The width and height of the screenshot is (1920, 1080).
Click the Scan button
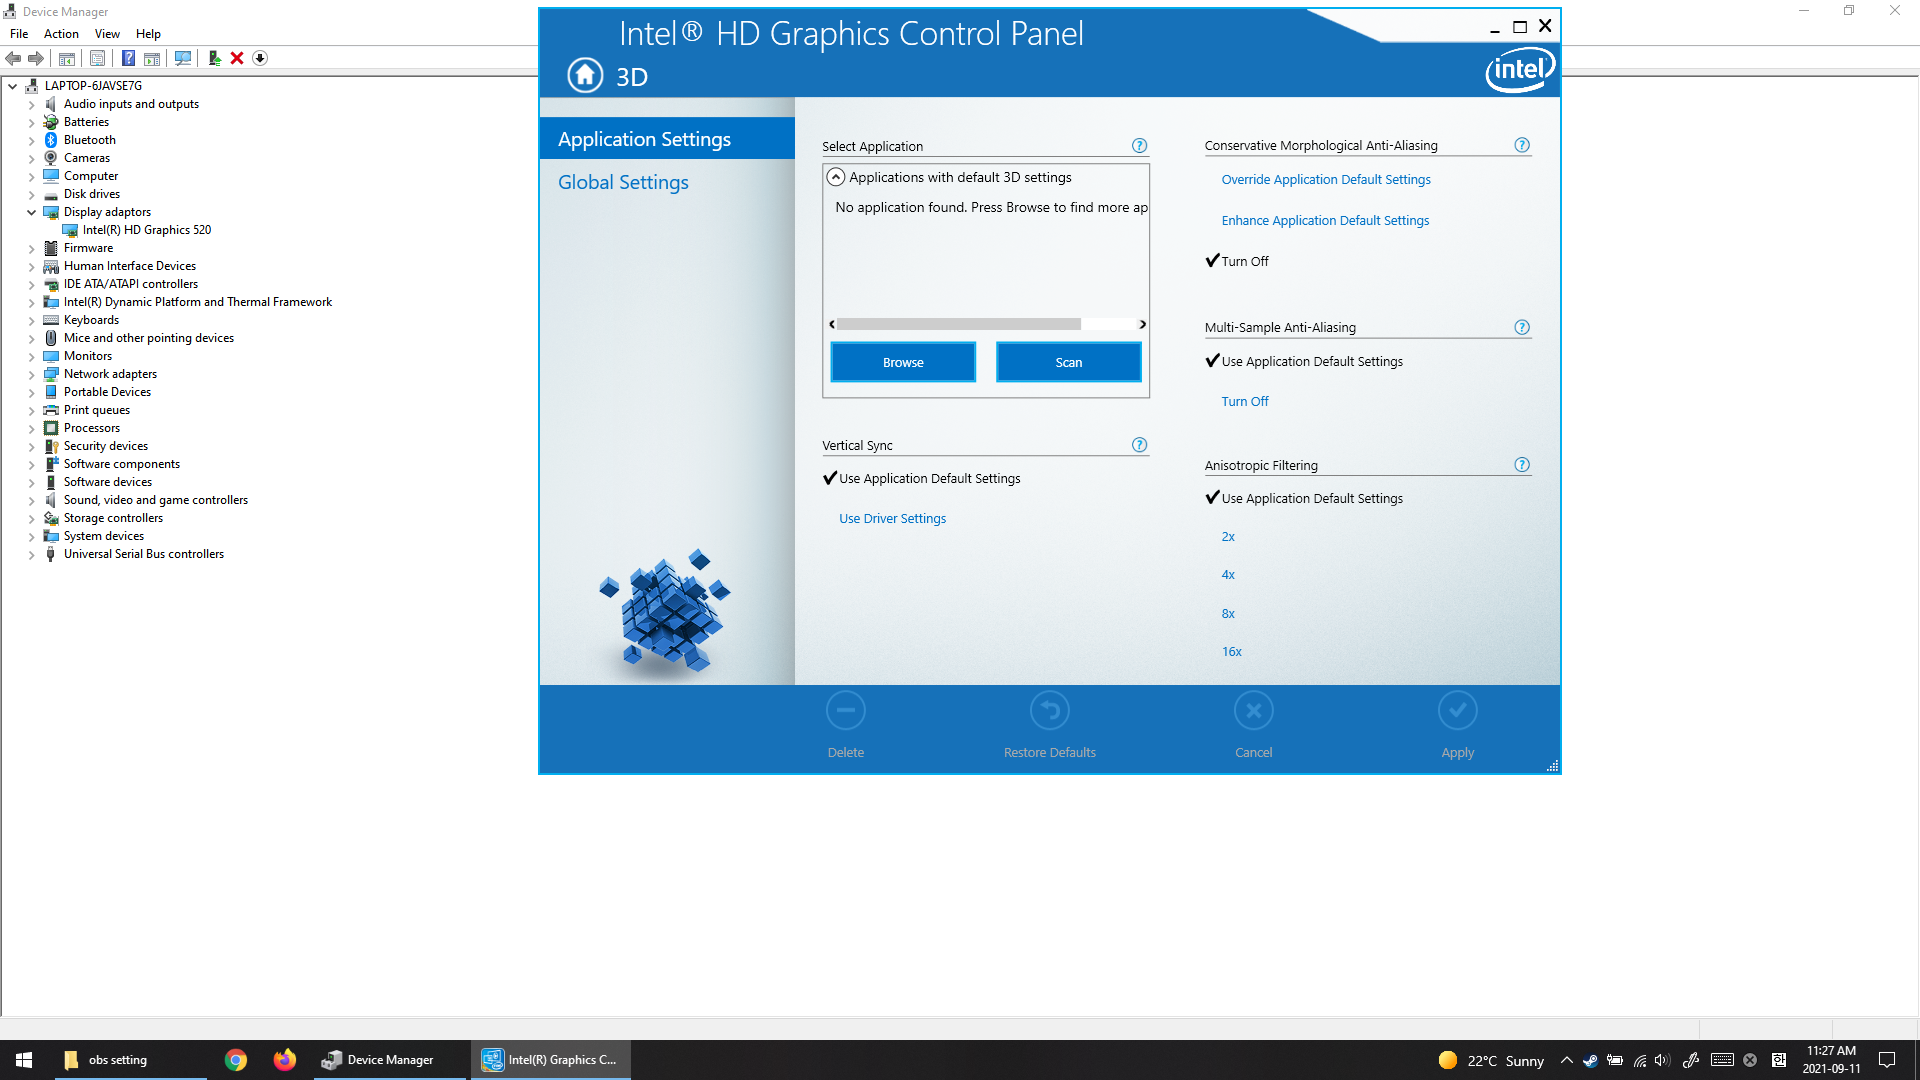(1068, 362)
